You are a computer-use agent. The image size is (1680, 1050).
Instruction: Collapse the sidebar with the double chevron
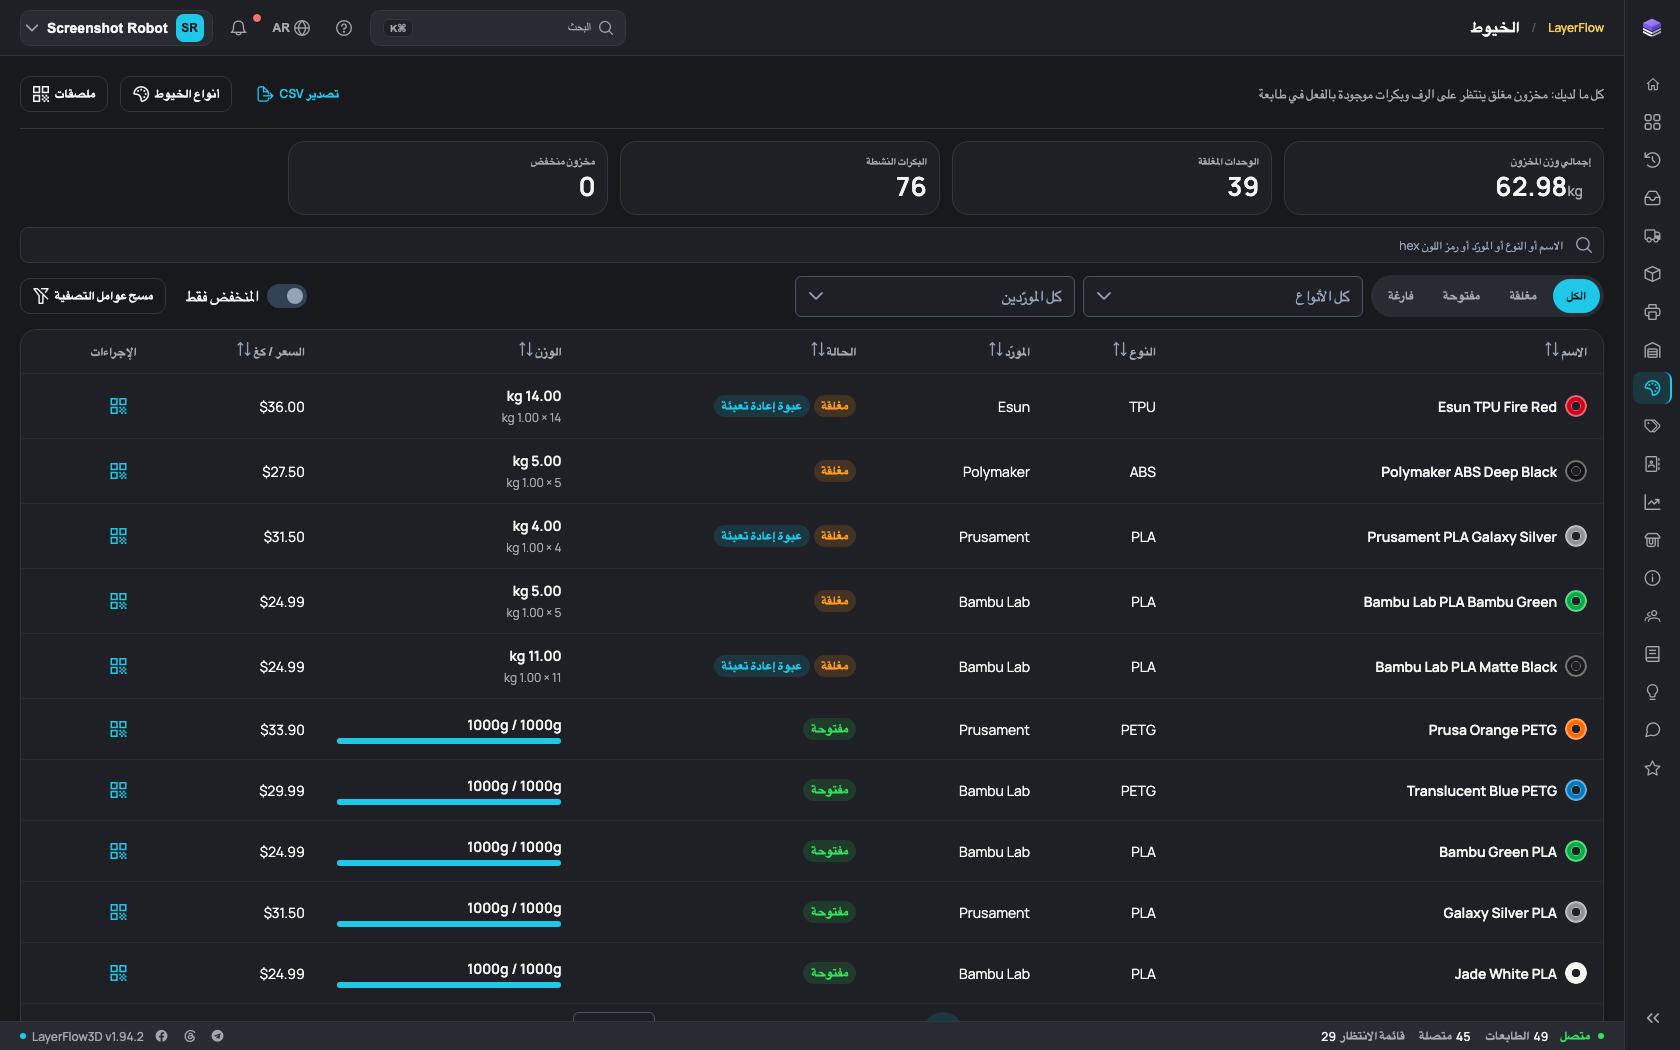tap(1652, 1018)
